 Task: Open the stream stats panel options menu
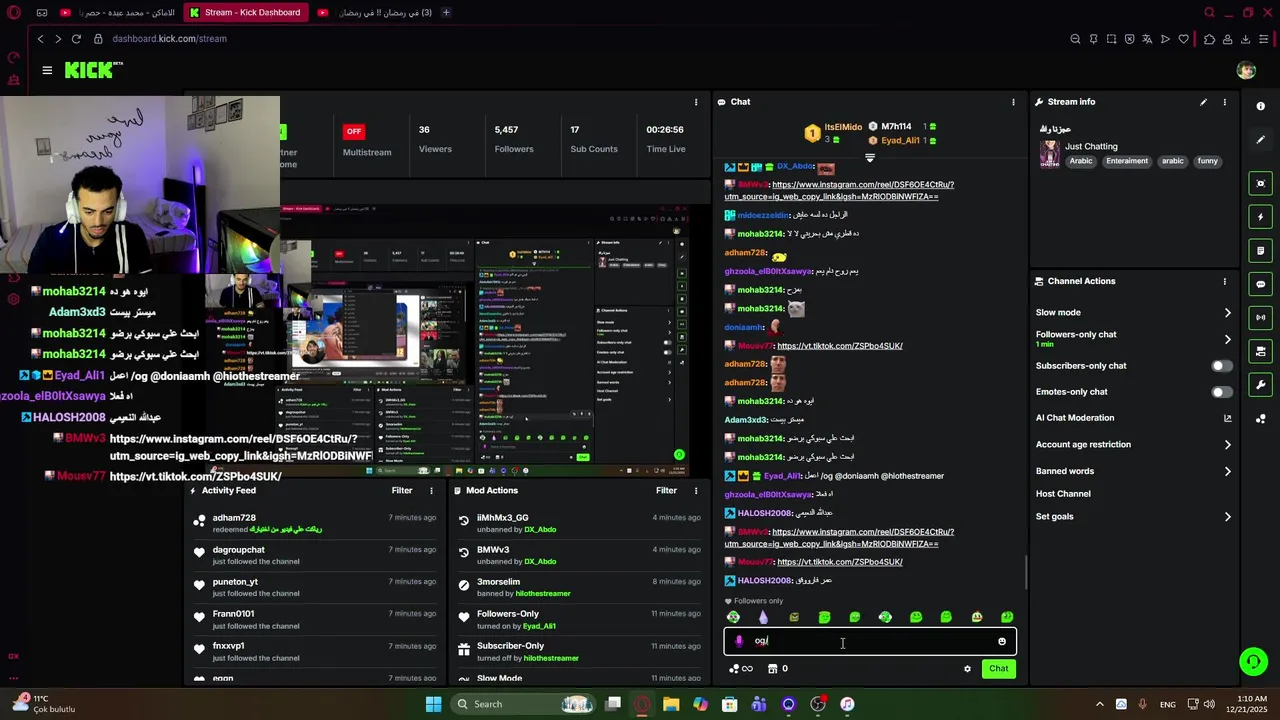[696, 102]
